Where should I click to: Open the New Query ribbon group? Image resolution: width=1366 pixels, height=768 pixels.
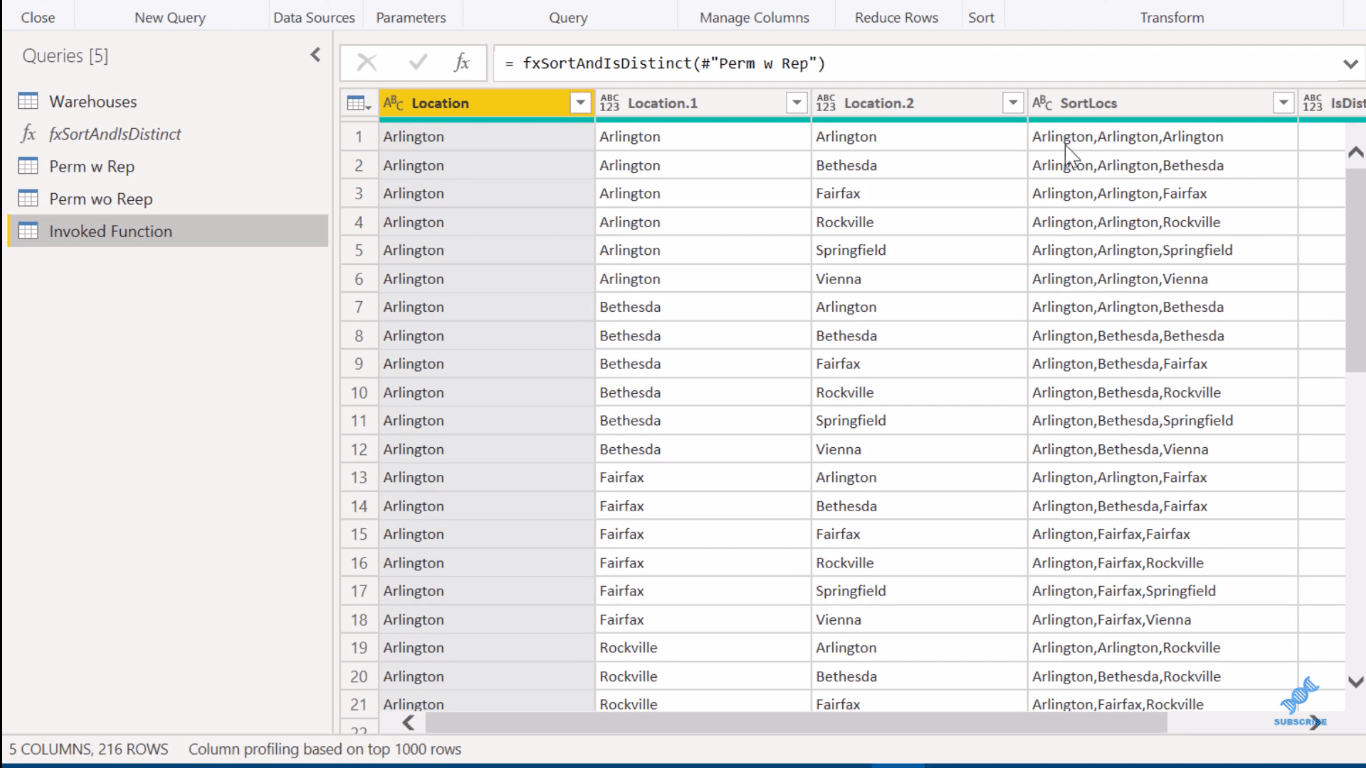(170, 17)
